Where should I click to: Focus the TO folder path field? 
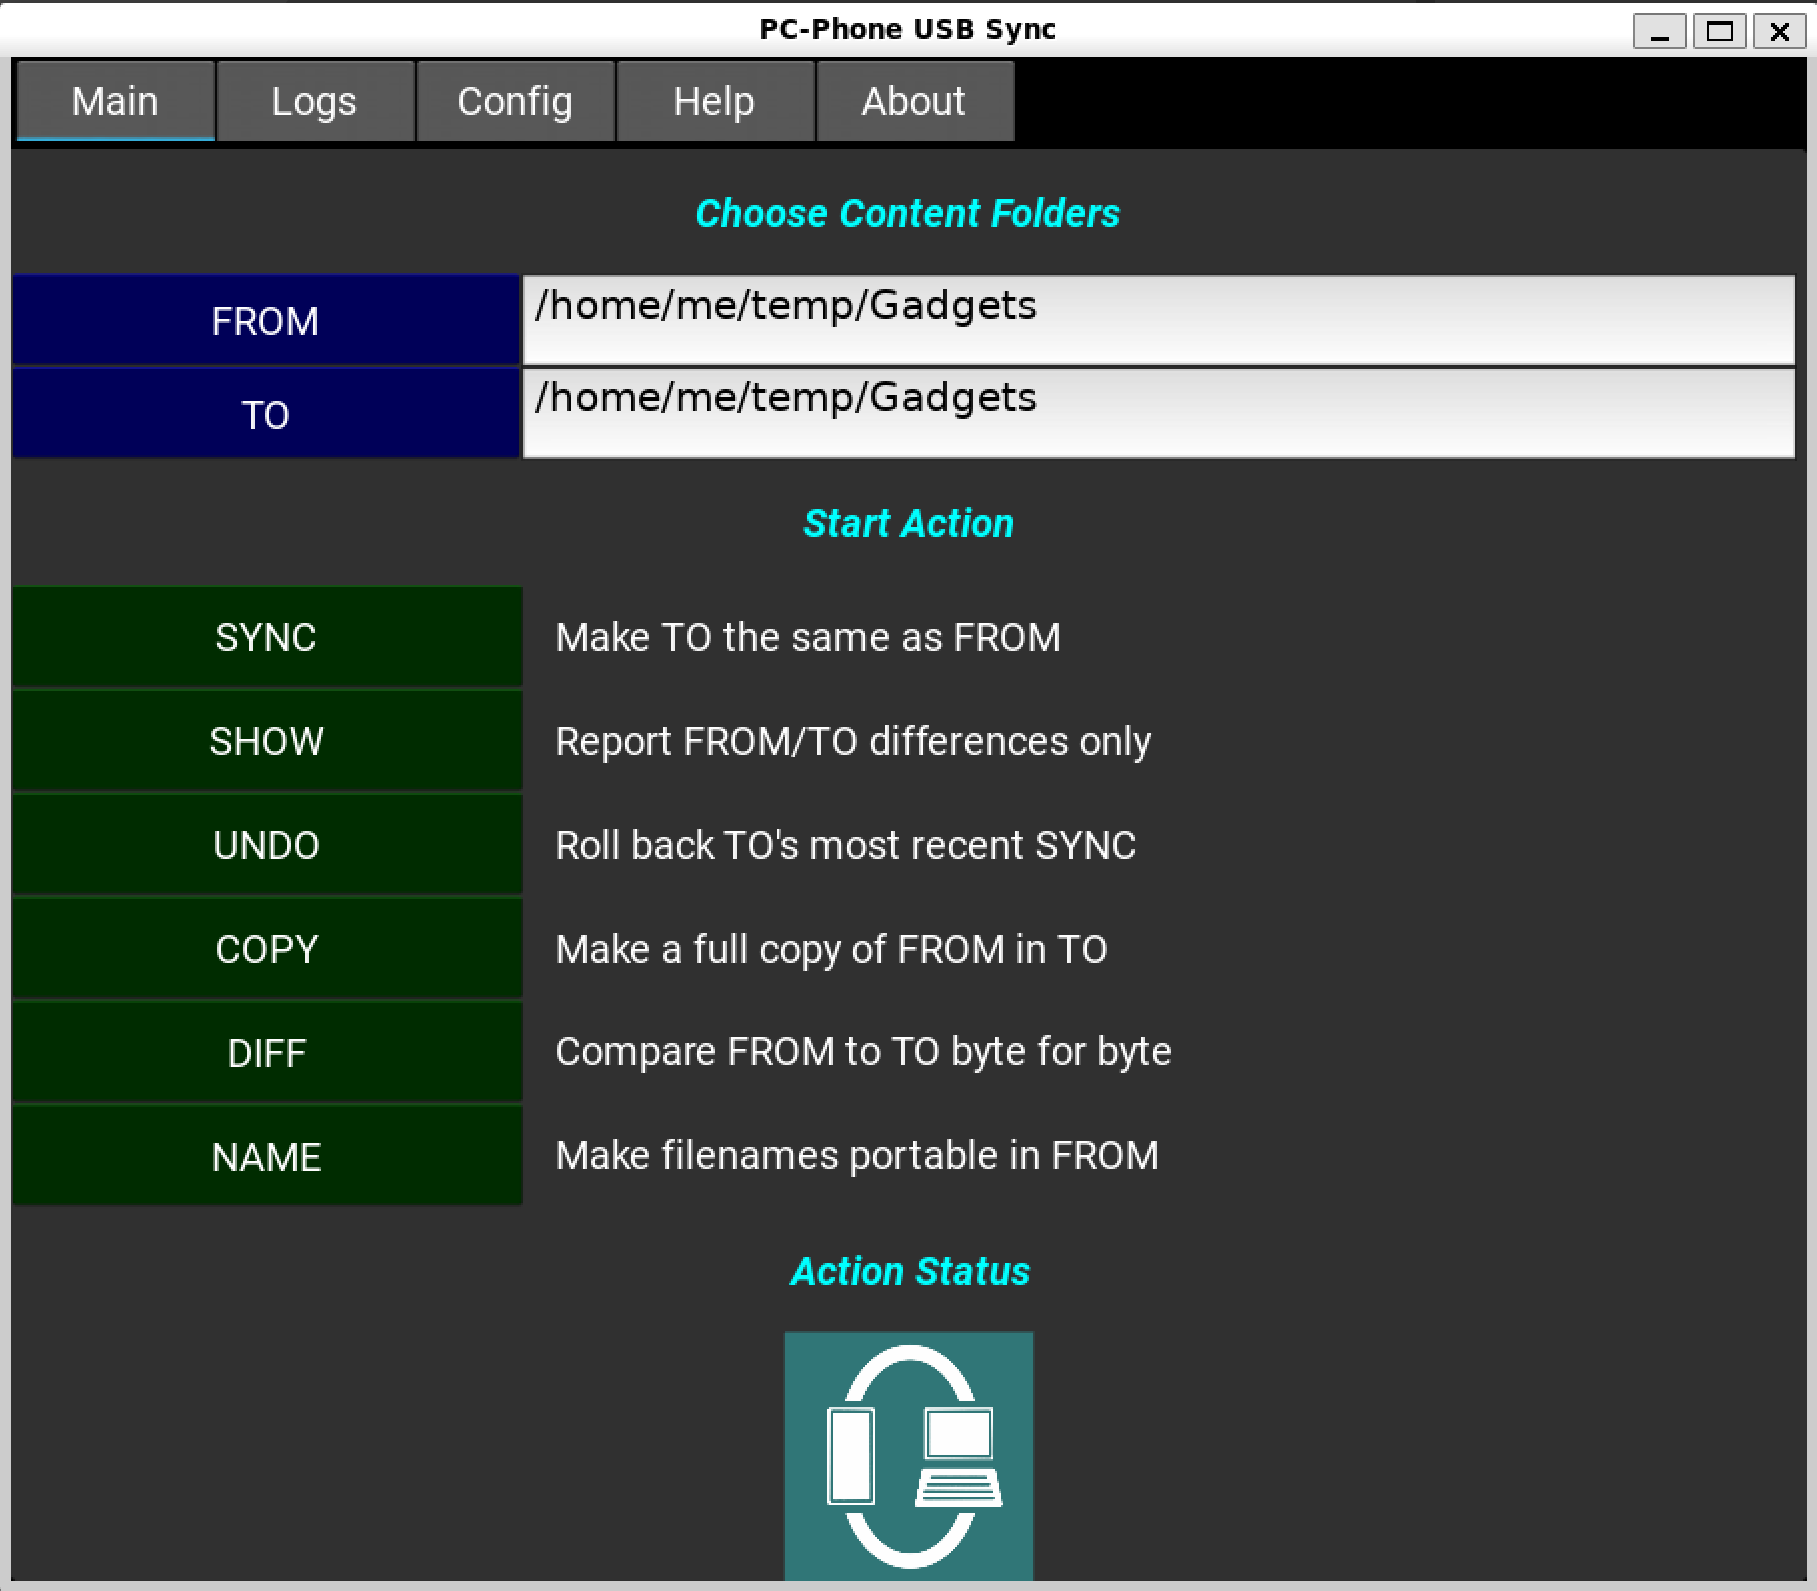[x=1158, y=413]
